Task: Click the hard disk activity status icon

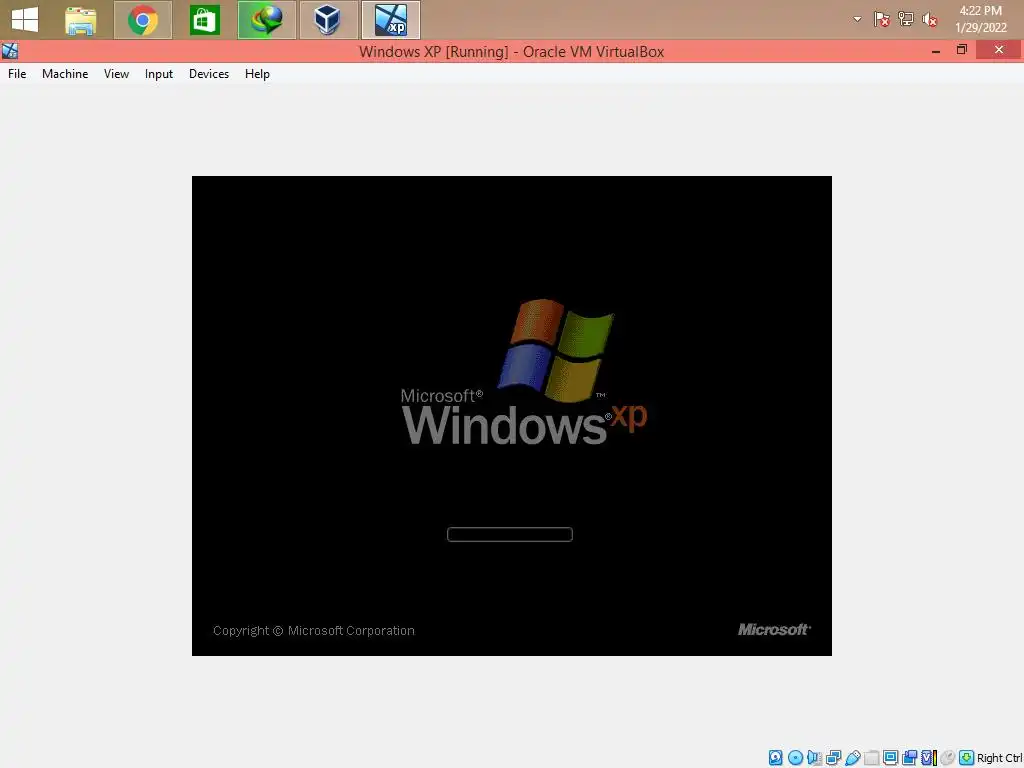Action: click(776, 758)
